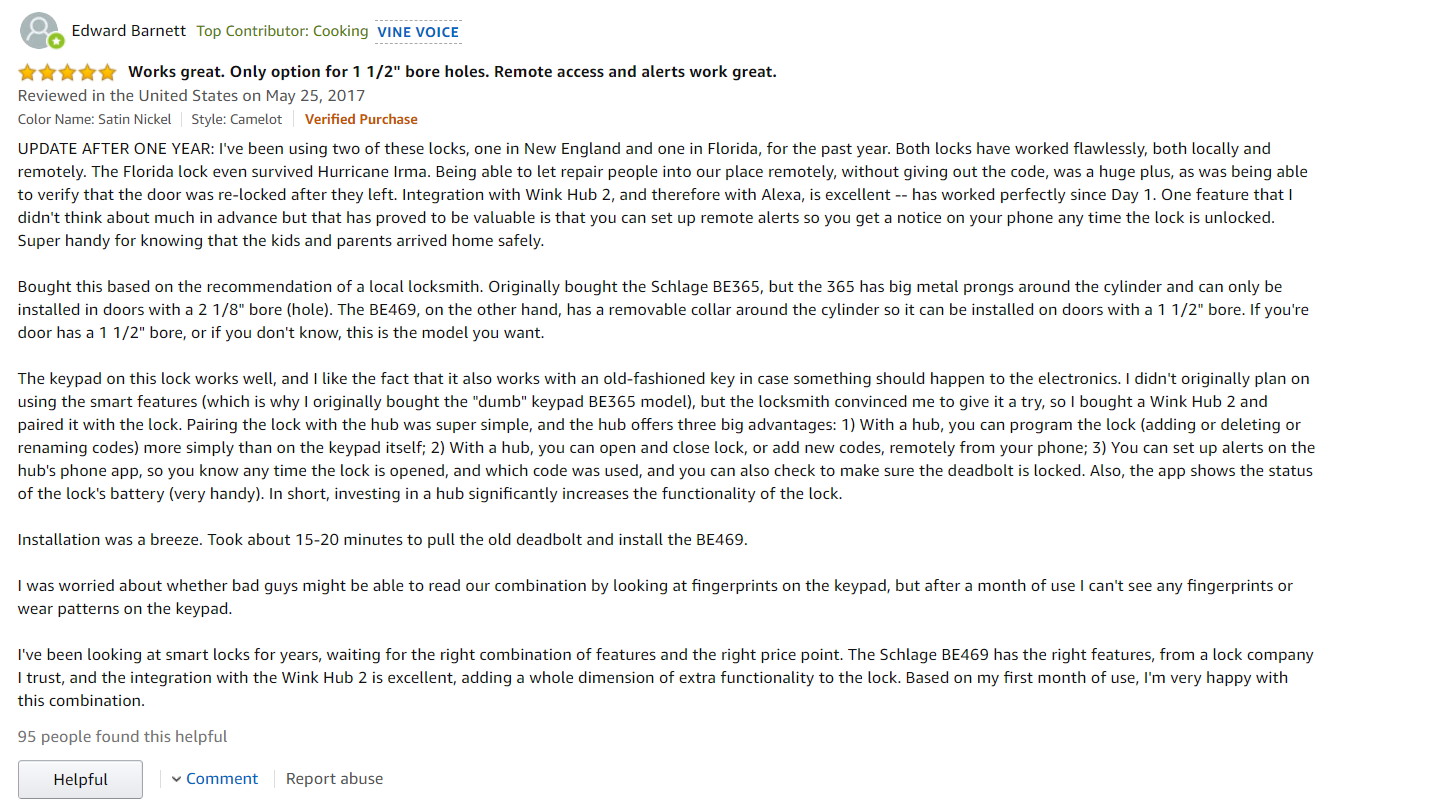This screenshot has height=808, width=1429.
Task: Click the Verified Purchase label
Action: tap(361, 119)
